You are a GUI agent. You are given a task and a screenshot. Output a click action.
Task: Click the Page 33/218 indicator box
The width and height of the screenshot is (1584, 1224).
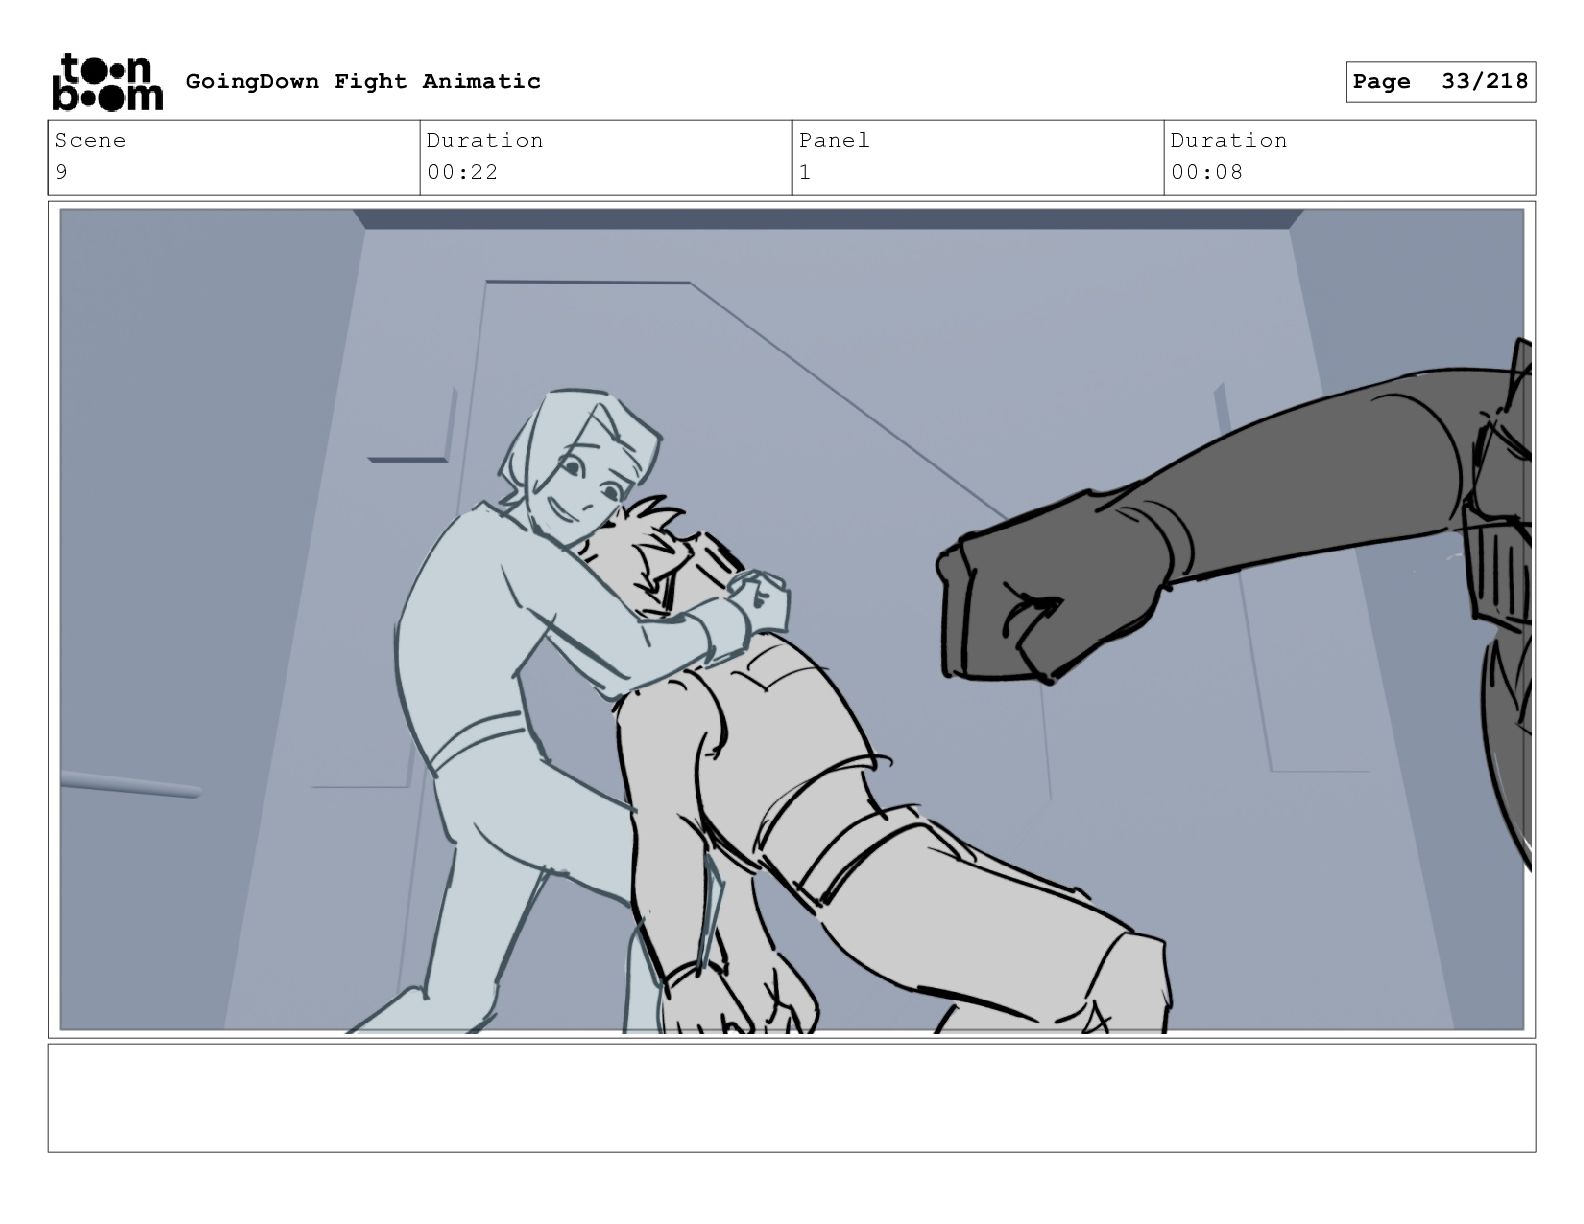[x=1440, y=82]
